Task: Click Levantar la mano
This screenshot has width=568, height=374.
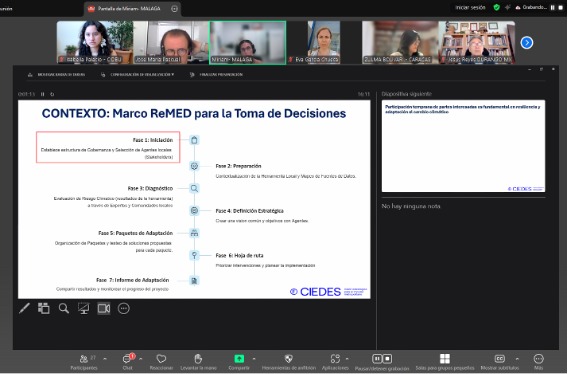Action: click(x=198, y=362)
